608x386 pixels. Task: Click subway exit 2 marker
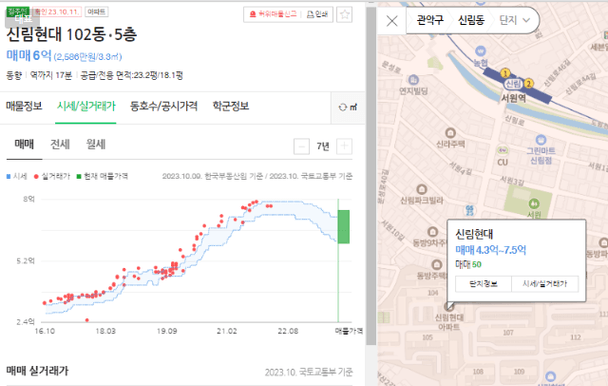(x=529, y=83)
